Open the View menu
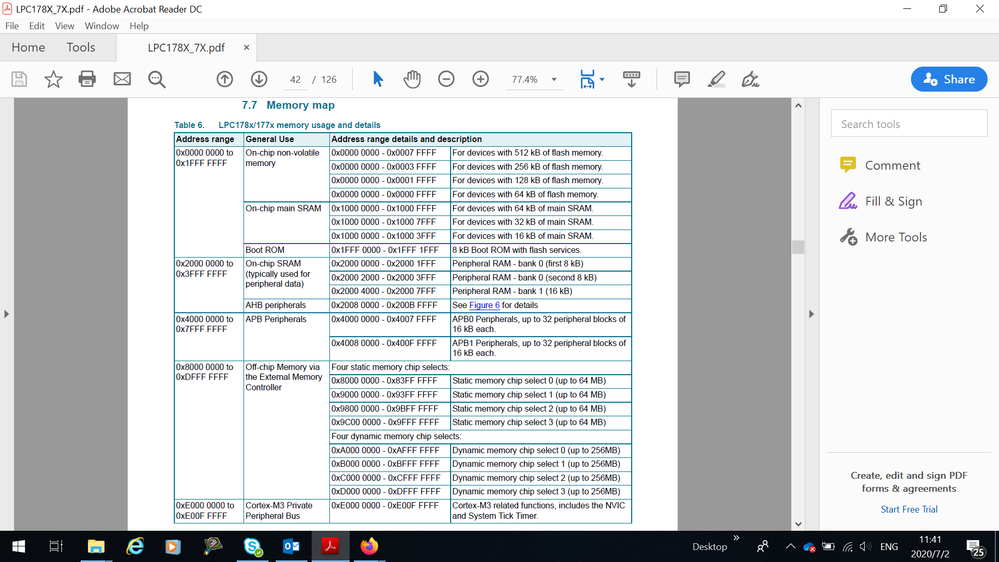 (64, 26)
